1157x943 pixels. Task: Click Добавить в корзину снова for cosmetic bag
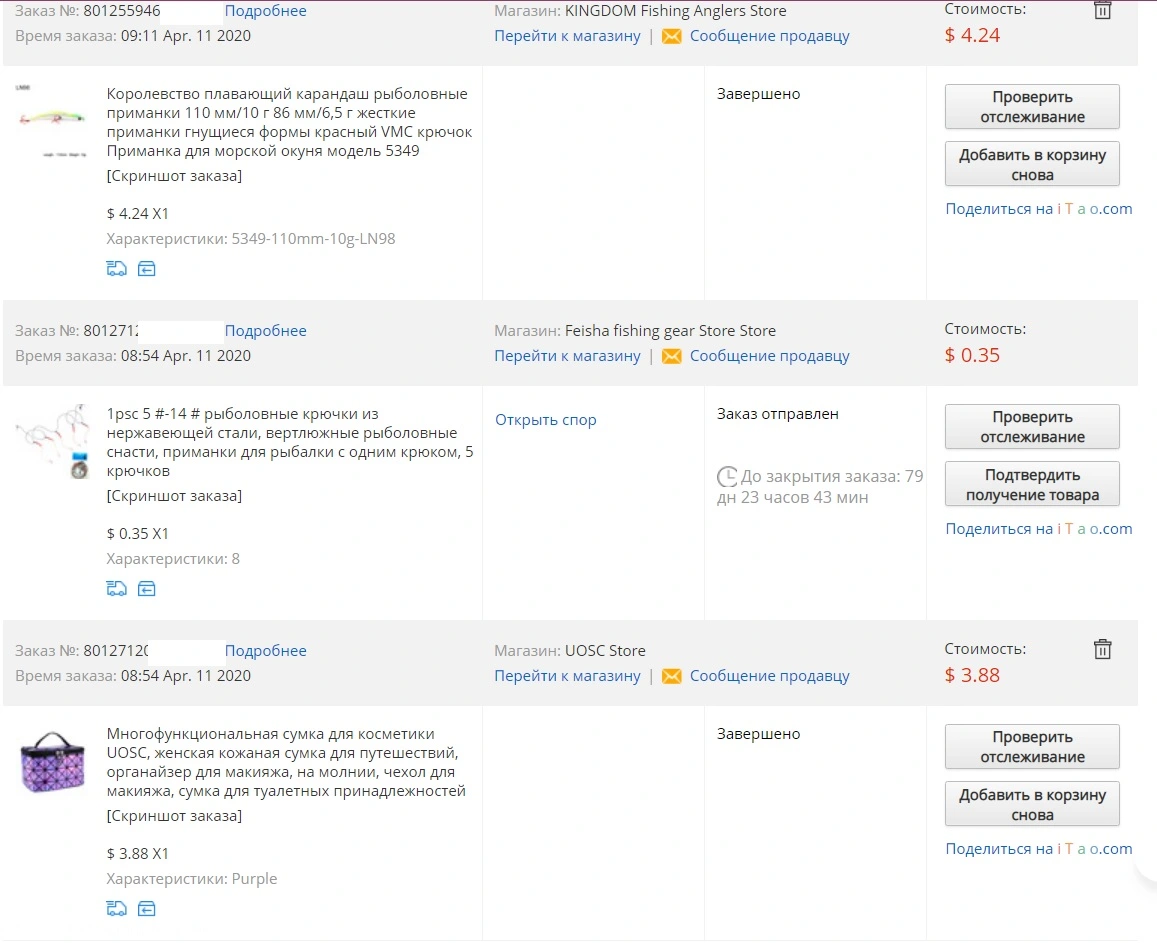coord(1032,804)
